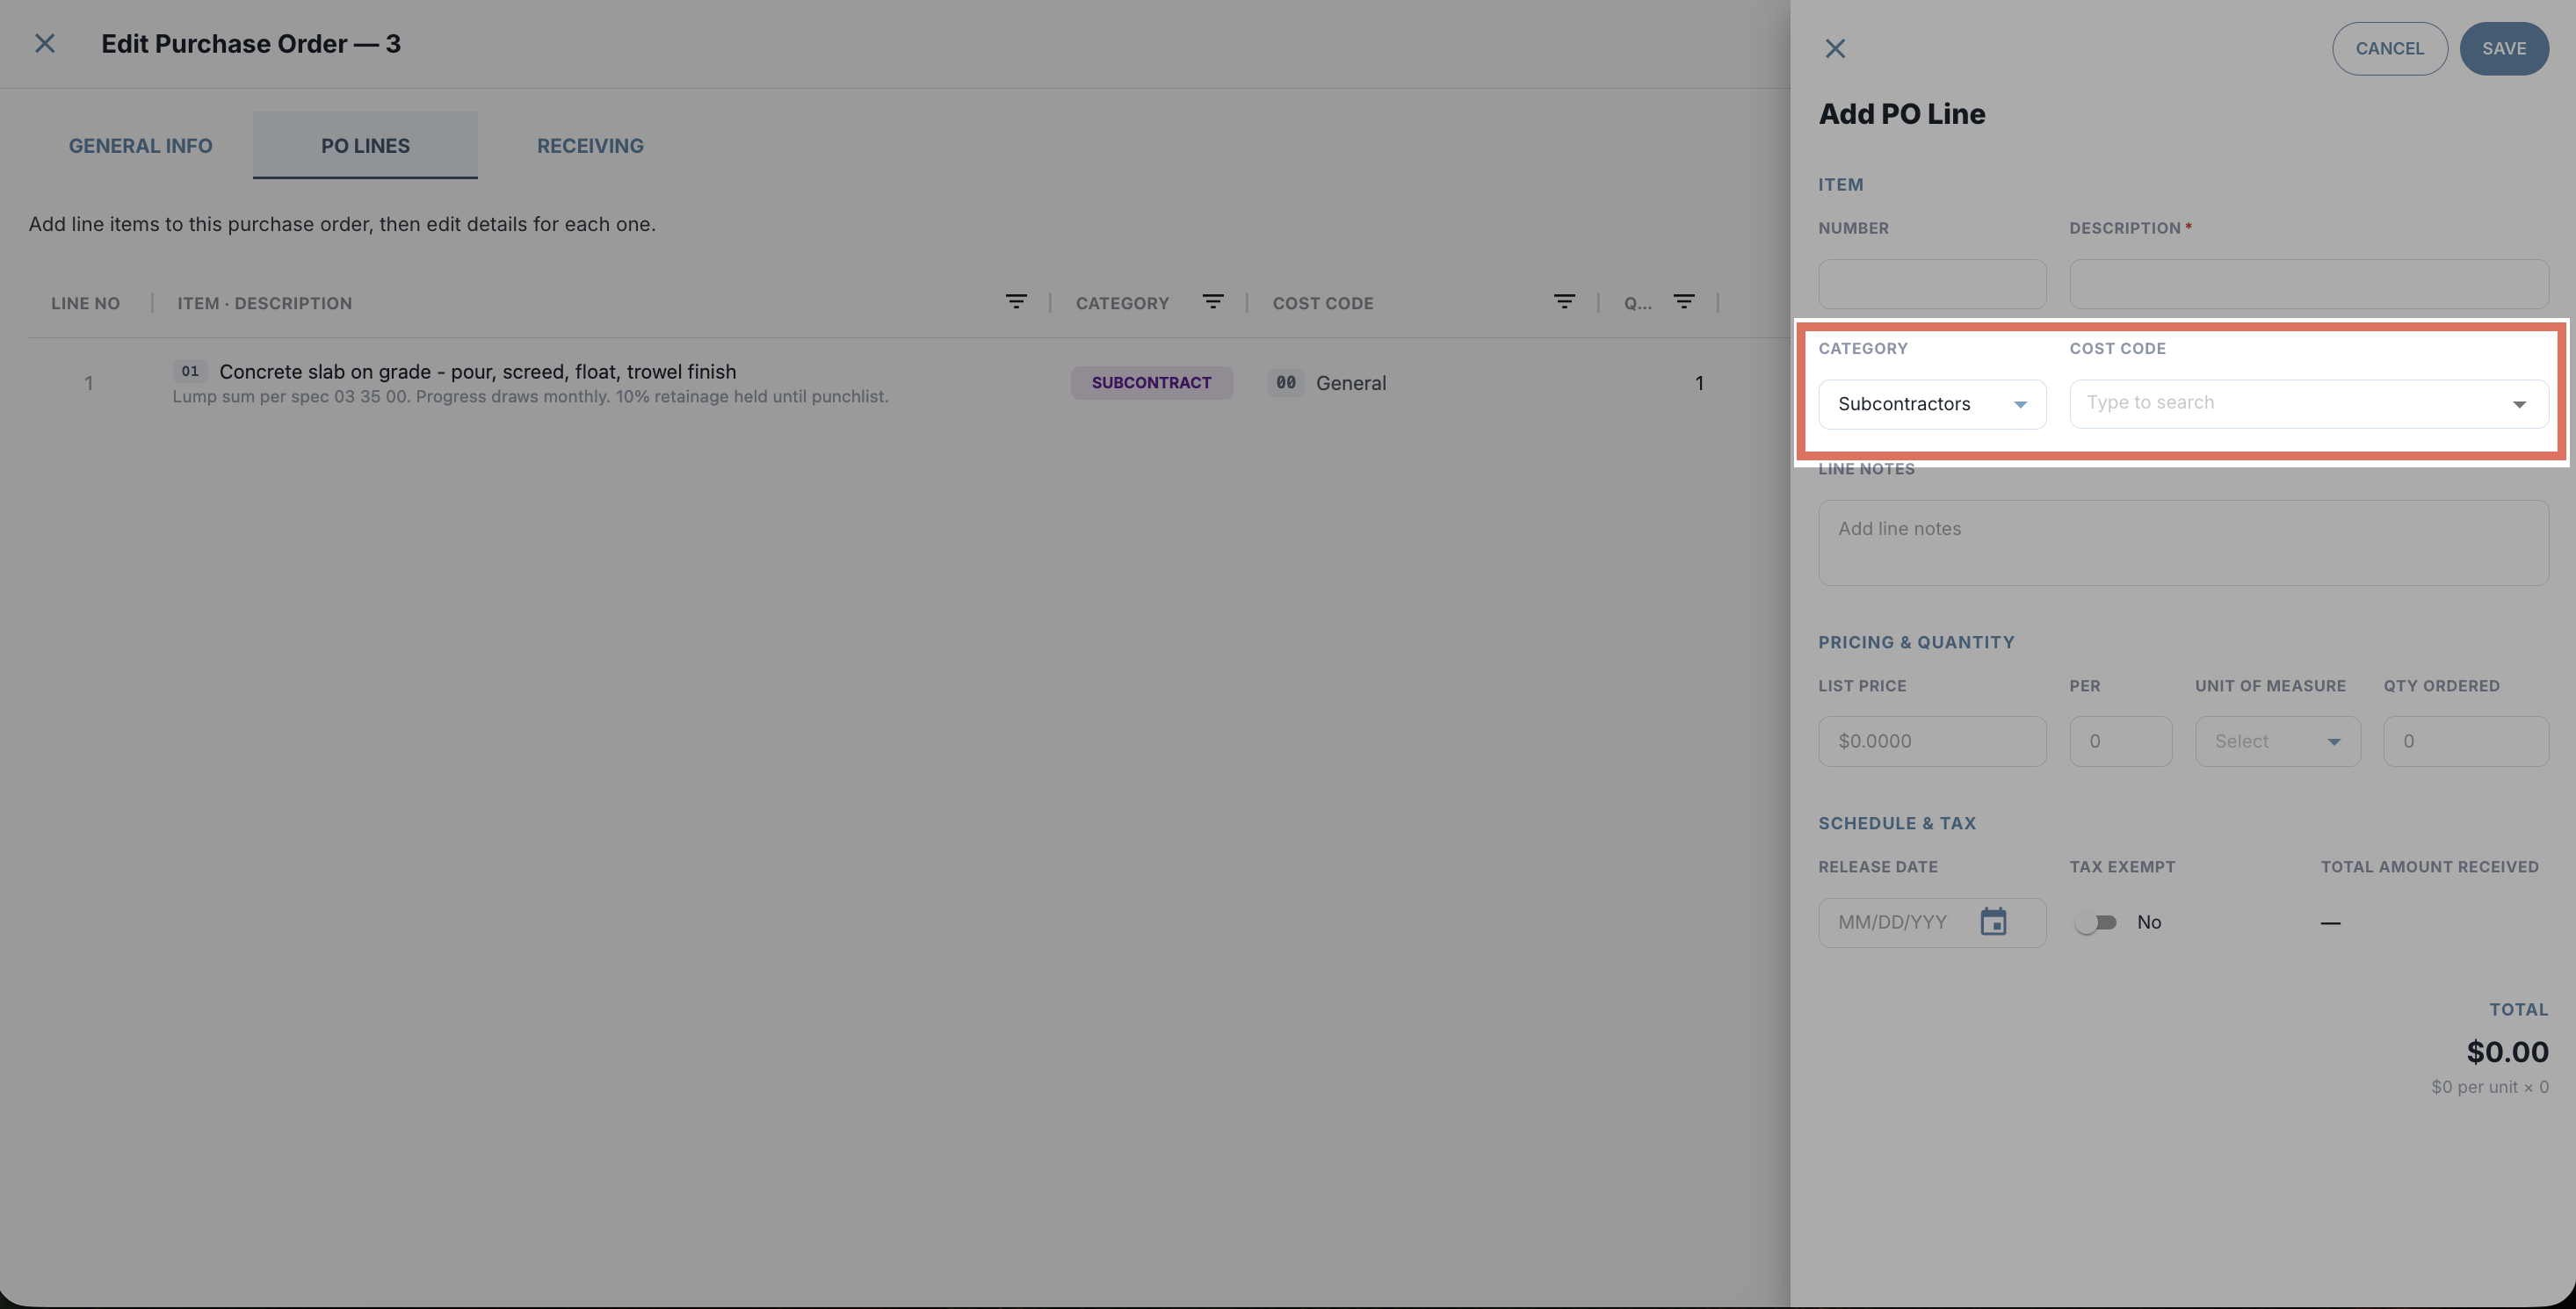Switch to the General Info tab

140,146
